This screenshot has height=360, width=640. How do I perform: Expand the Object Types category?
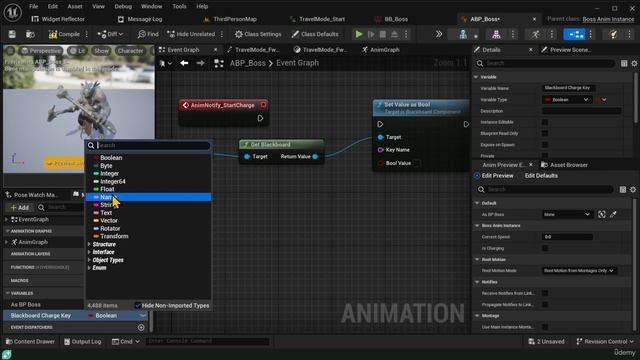(89, 260)
